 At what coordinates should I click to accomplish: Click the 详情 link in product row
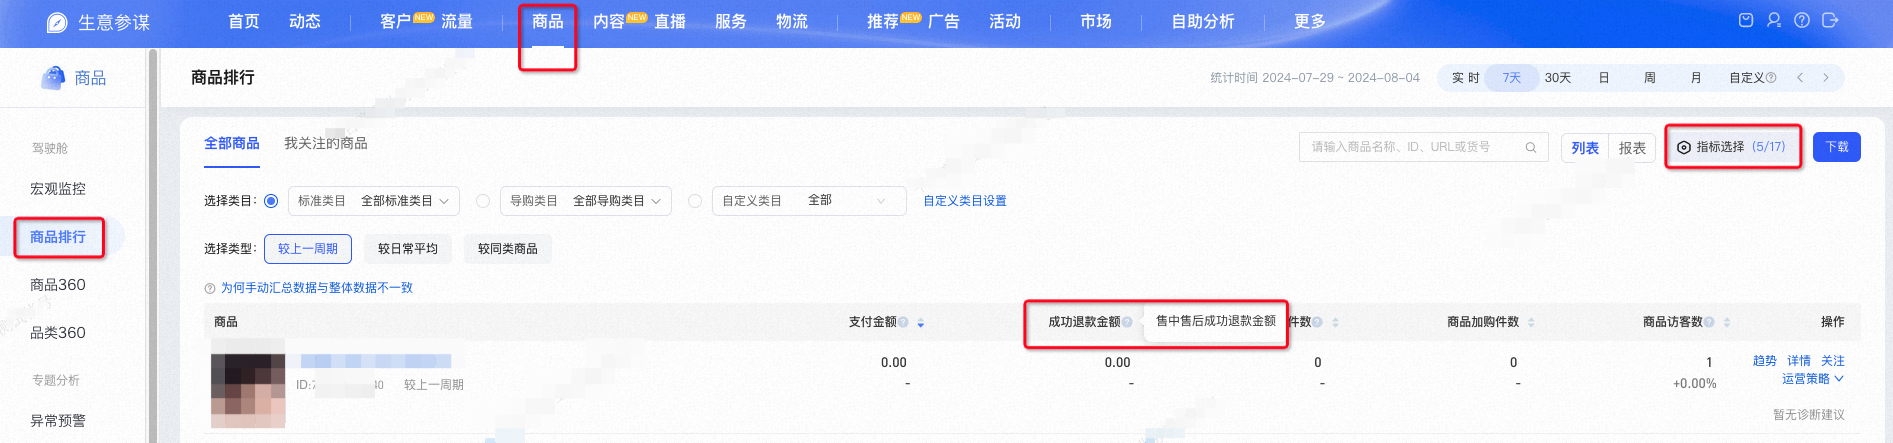(1799, 361)
